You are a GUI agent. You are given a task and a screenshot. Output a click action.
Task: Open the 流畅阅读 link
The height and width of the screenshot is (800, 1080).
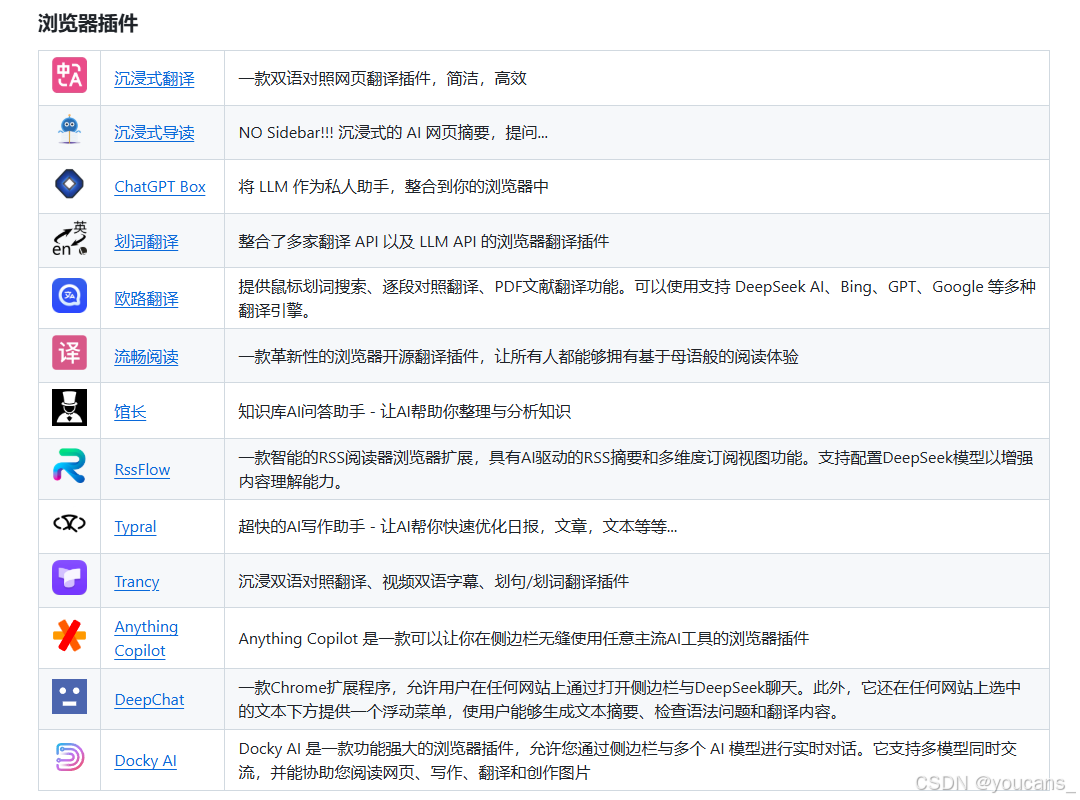pyautogui.click(x=146, y=357)
